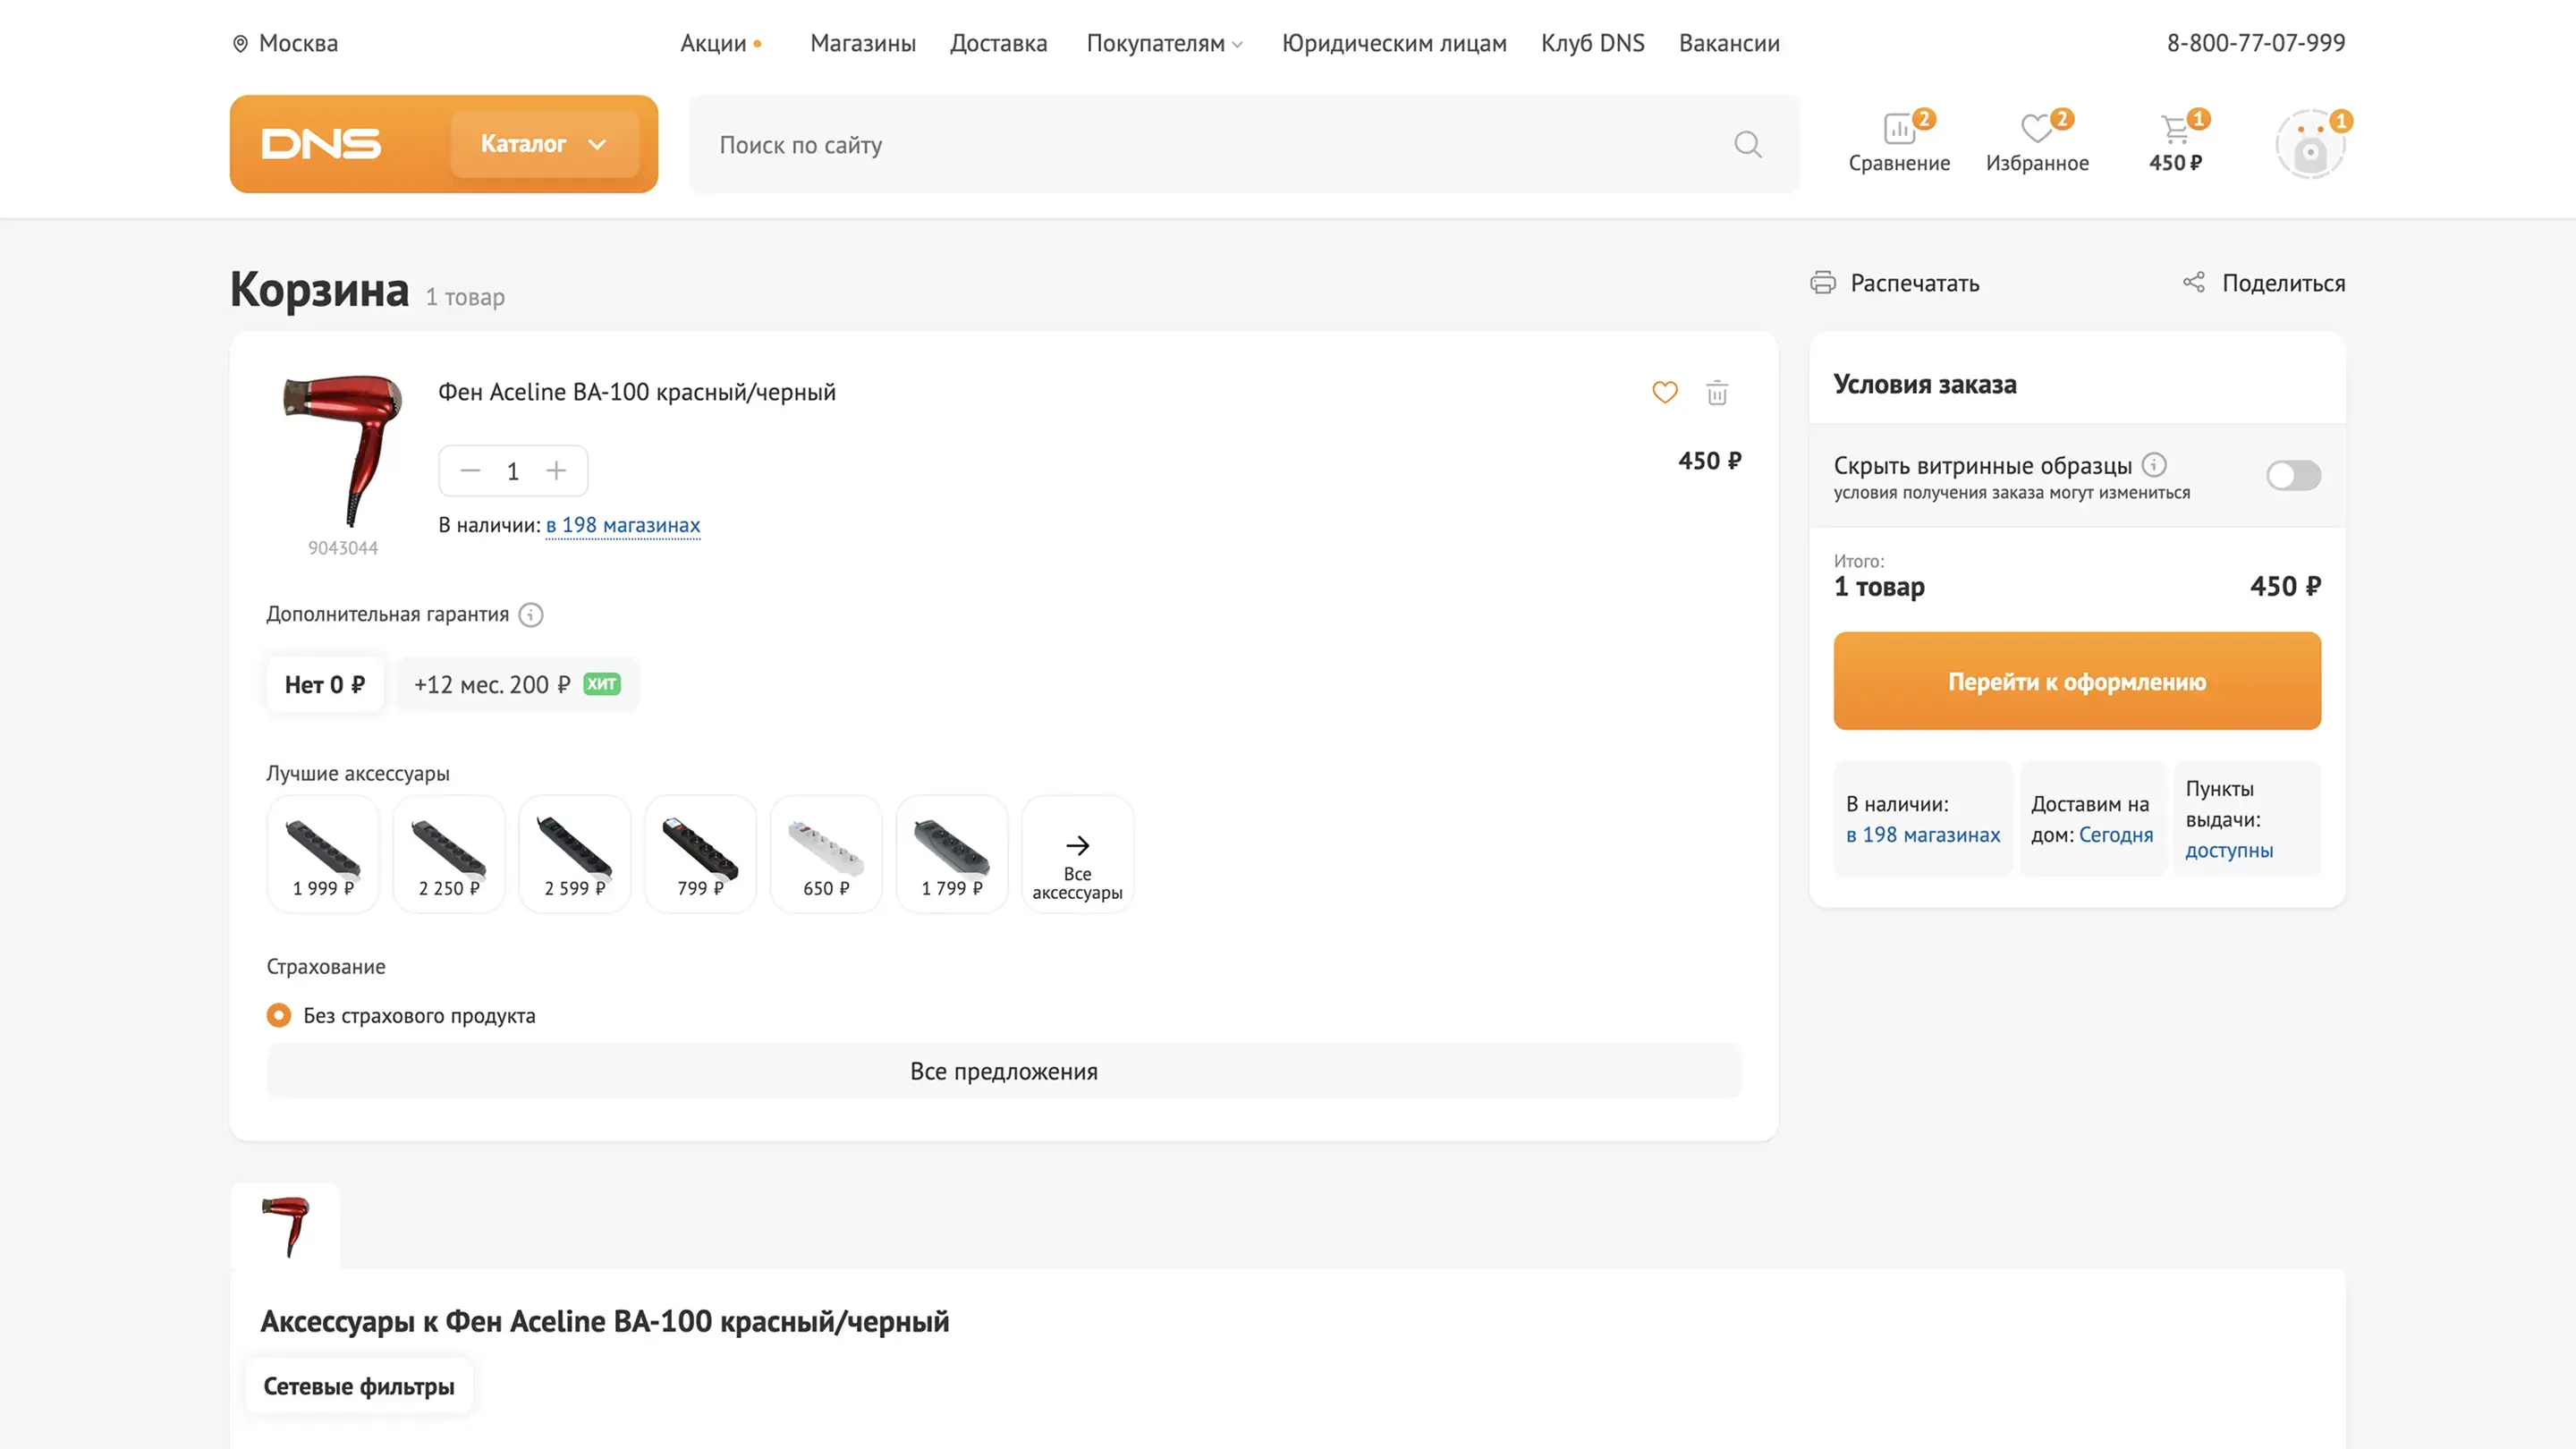Increase hair dryer quantity with plus button
Screen dimensions: 2576x1449
pyautogui.click(x=556, y=471)
